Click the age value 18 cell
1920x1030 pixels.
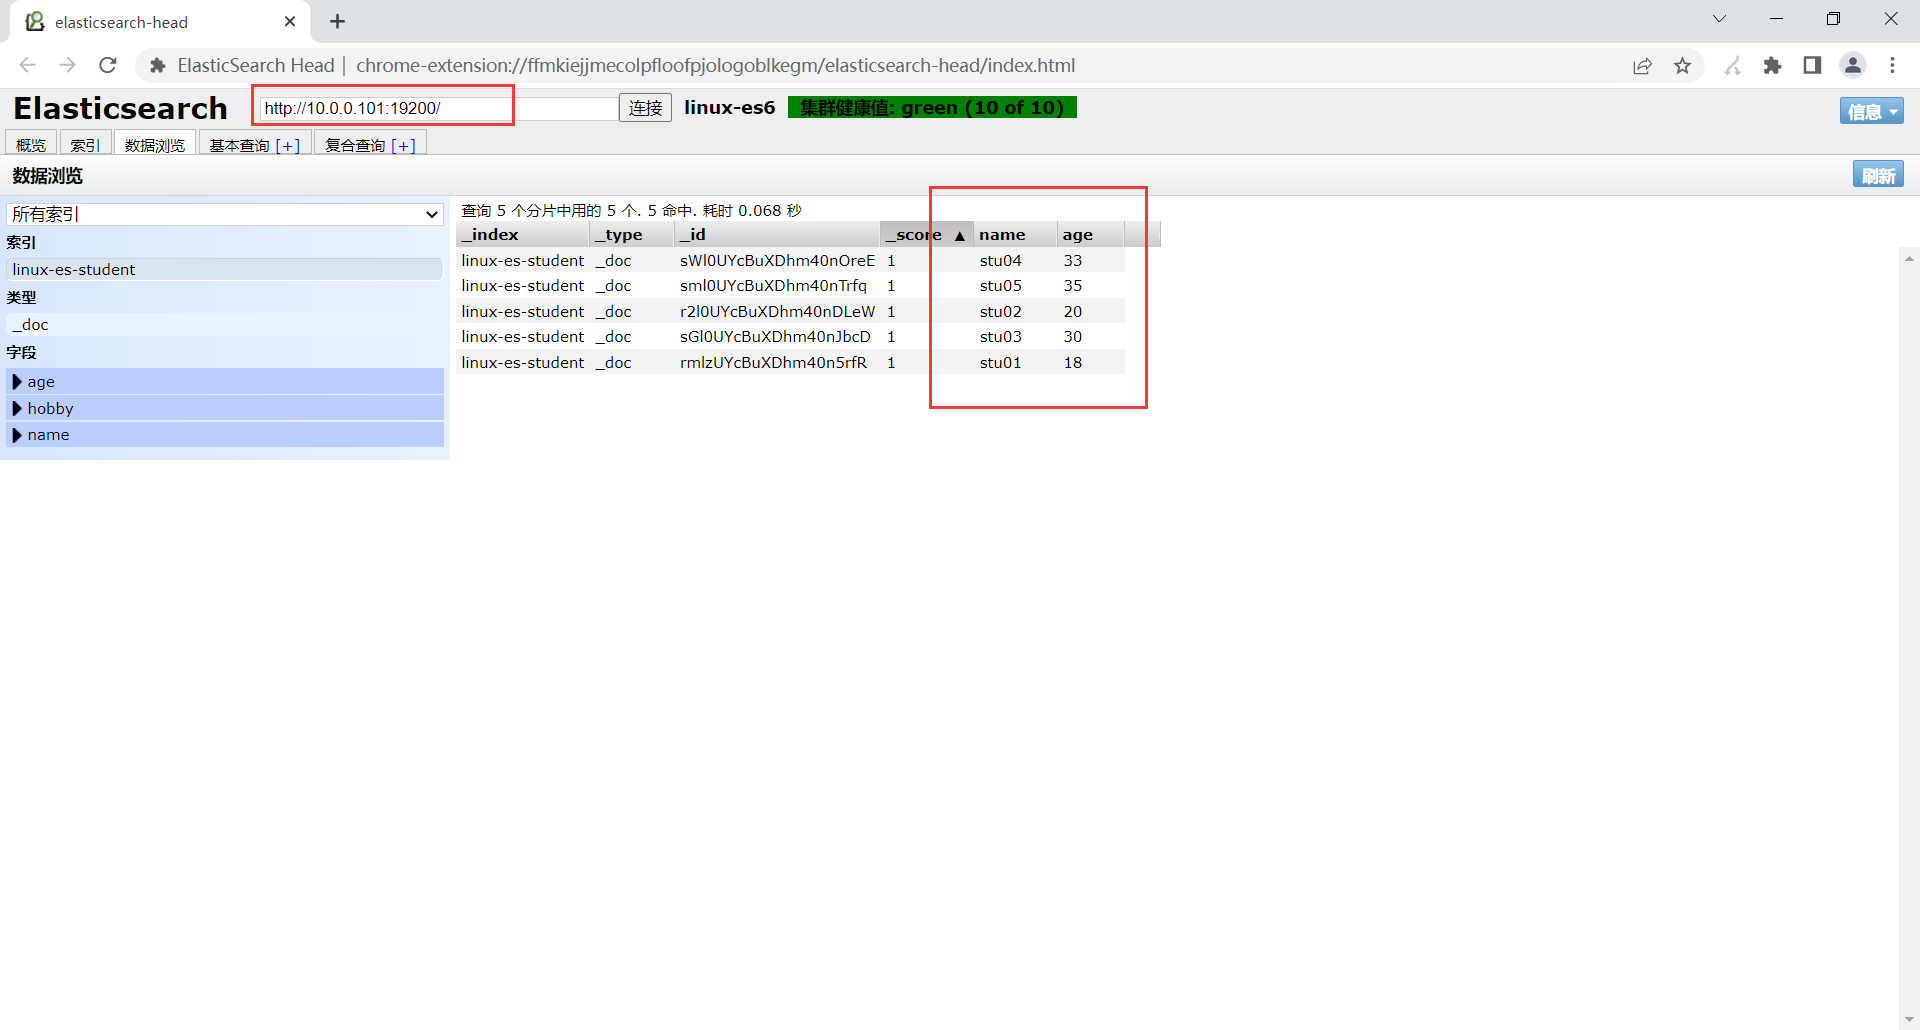(1073, 362)
